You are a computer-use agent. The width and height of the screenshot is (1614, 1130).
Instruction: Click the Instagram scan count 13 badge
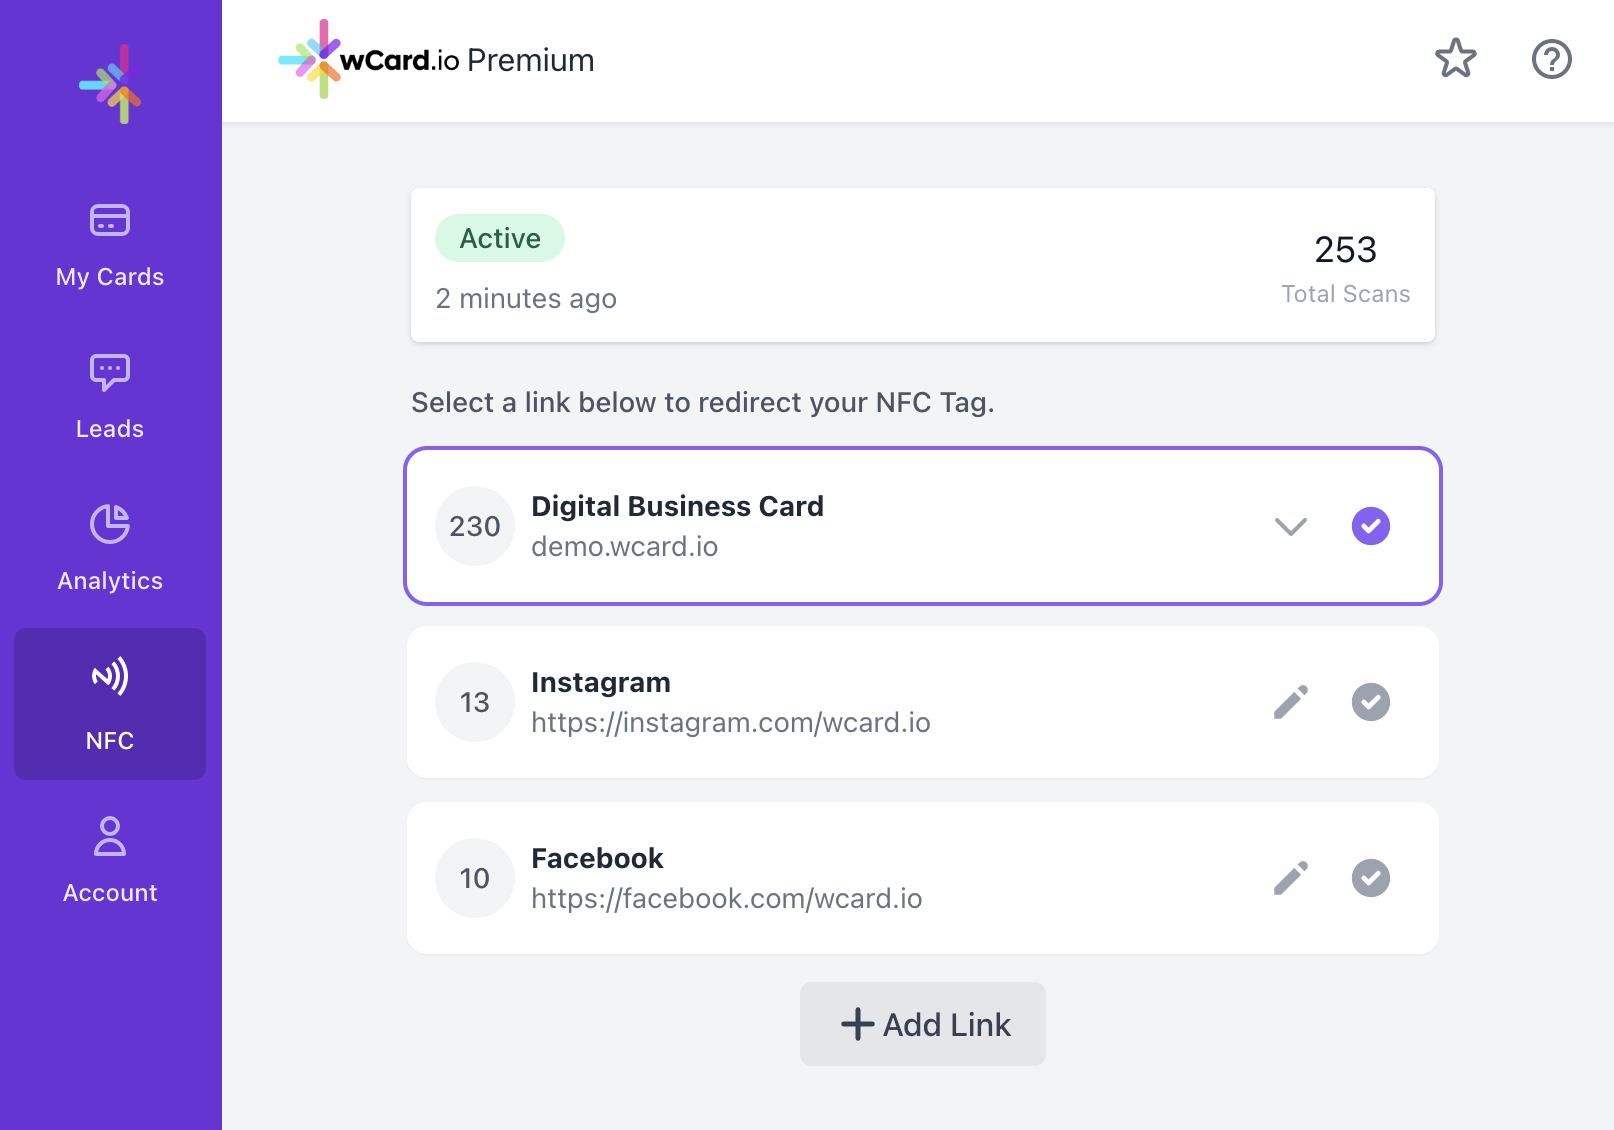click(x=475, y=702)
